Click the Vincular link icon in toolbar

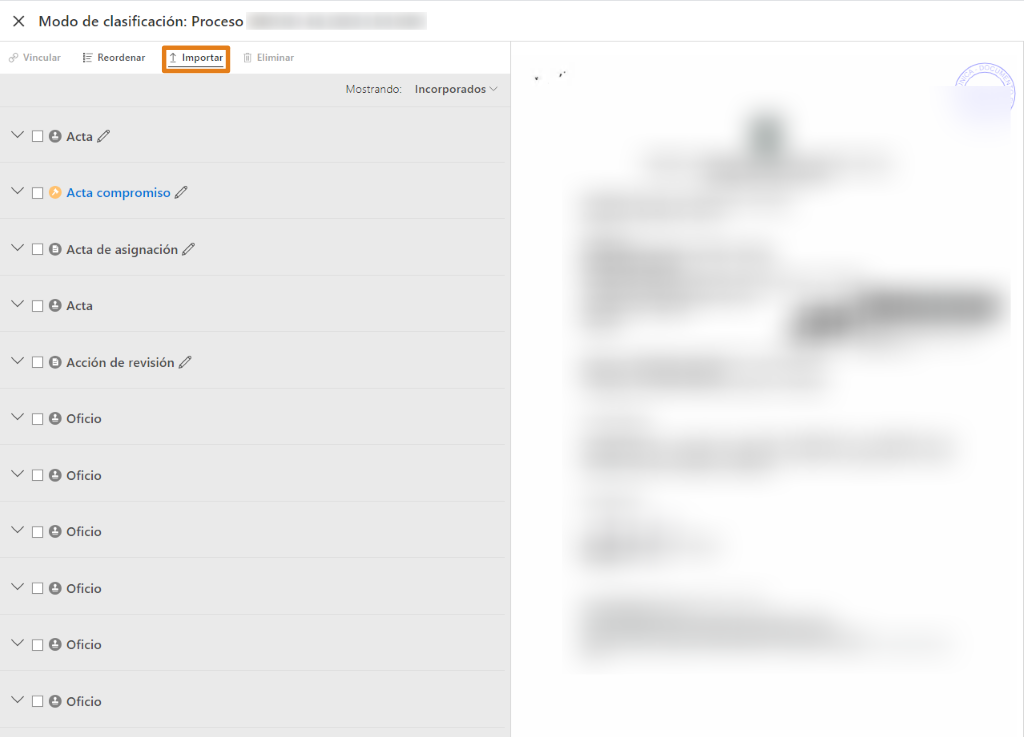point(13,58)
